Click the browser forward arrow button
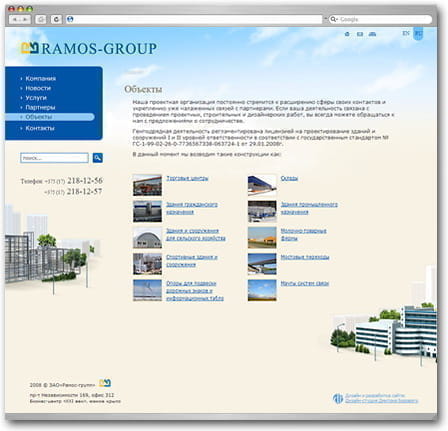 pos(25,19)
